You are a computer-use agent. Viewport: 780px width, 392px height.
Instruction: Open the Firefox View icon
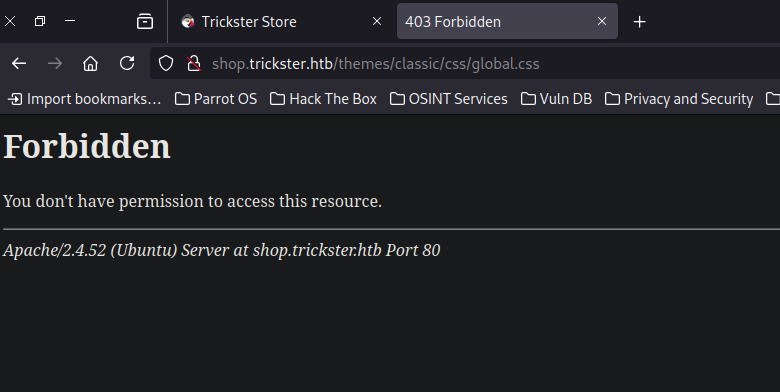(x=145, y=21)
